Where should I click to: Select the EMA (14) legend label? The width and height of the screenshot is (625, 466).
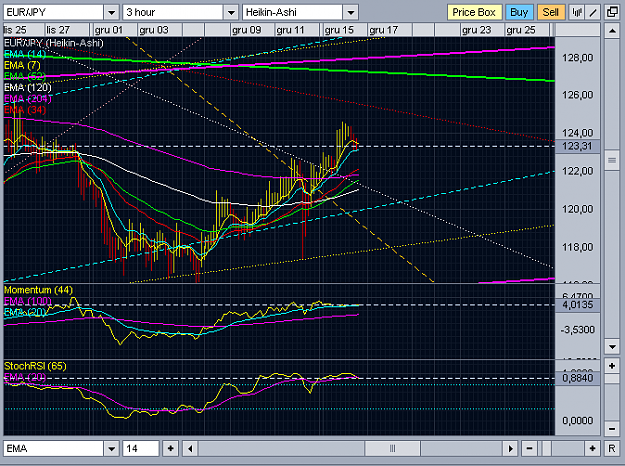tap(25, 54)
